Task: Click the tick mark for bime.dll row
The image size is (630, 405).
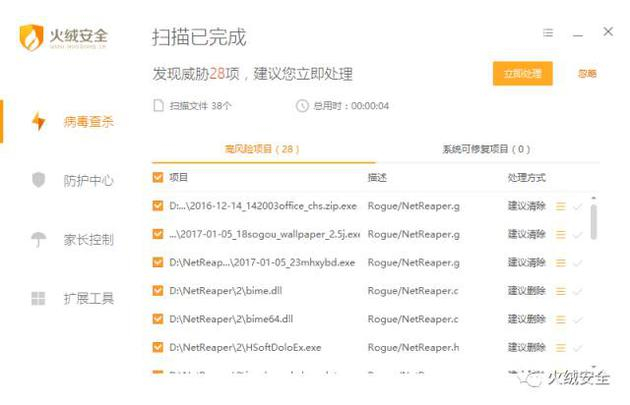Action: 578,291
